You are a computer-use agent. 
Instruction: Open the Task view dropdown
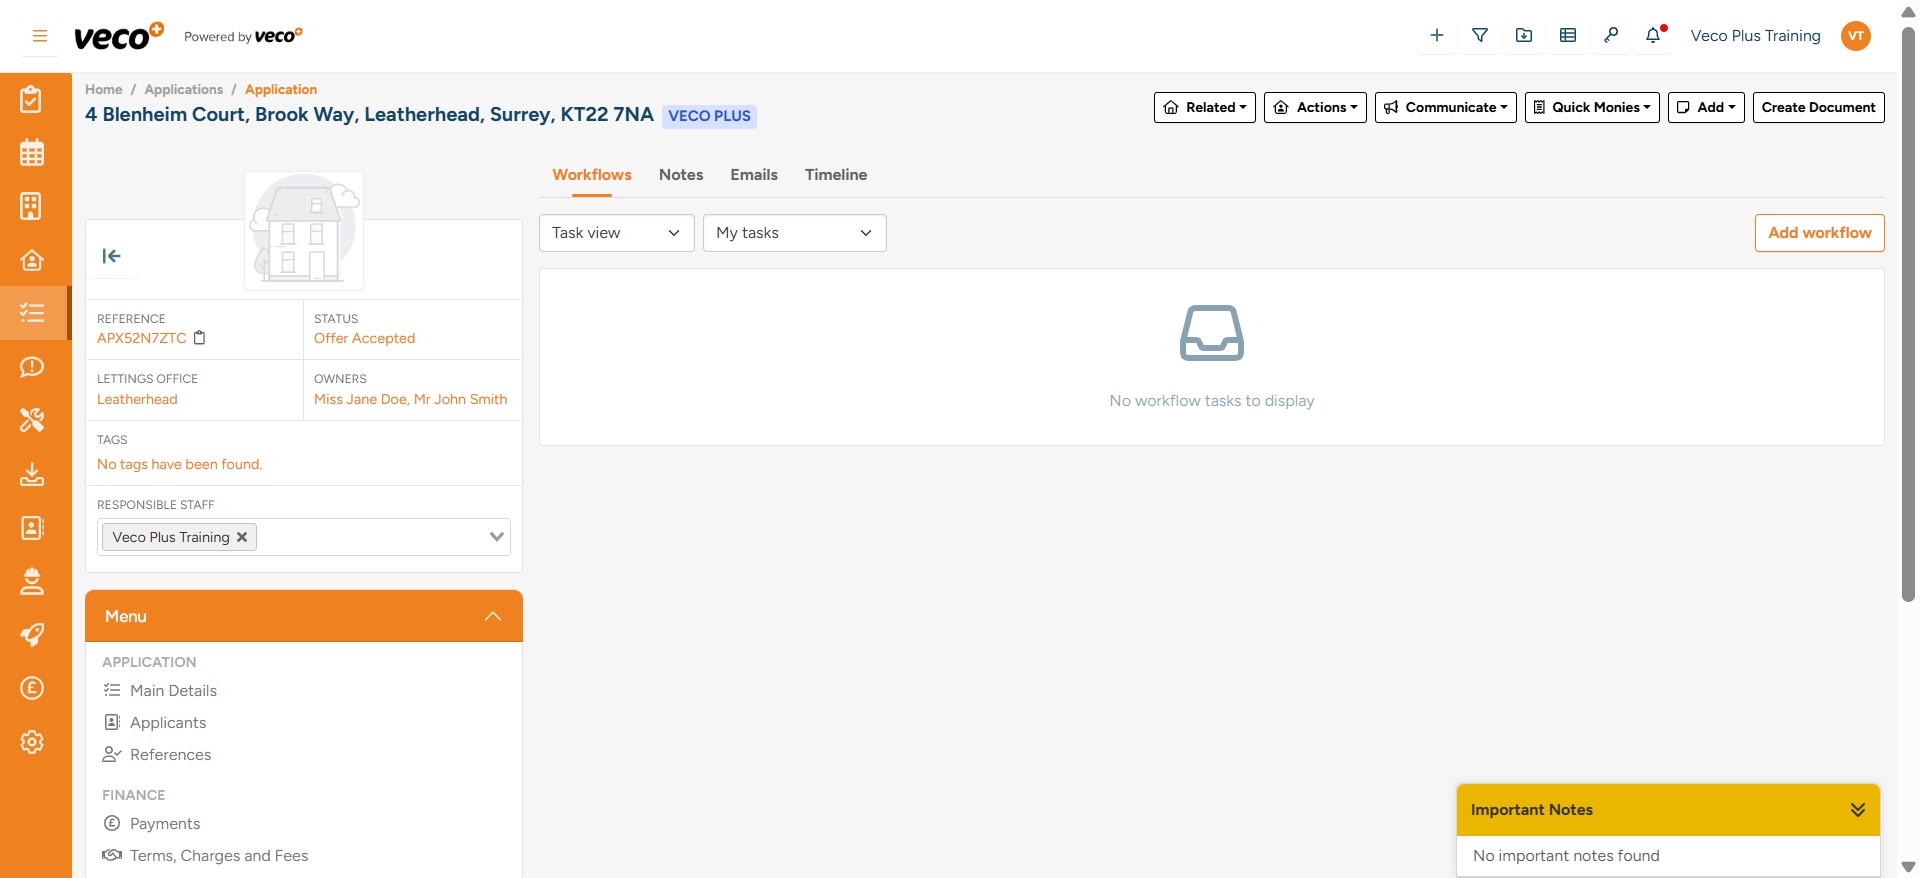click(616, 233)
